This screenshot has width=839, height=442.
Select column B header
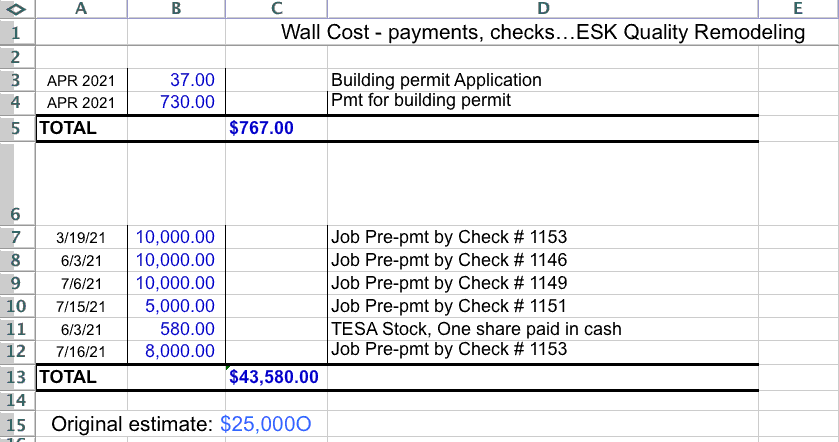point(177,9)
